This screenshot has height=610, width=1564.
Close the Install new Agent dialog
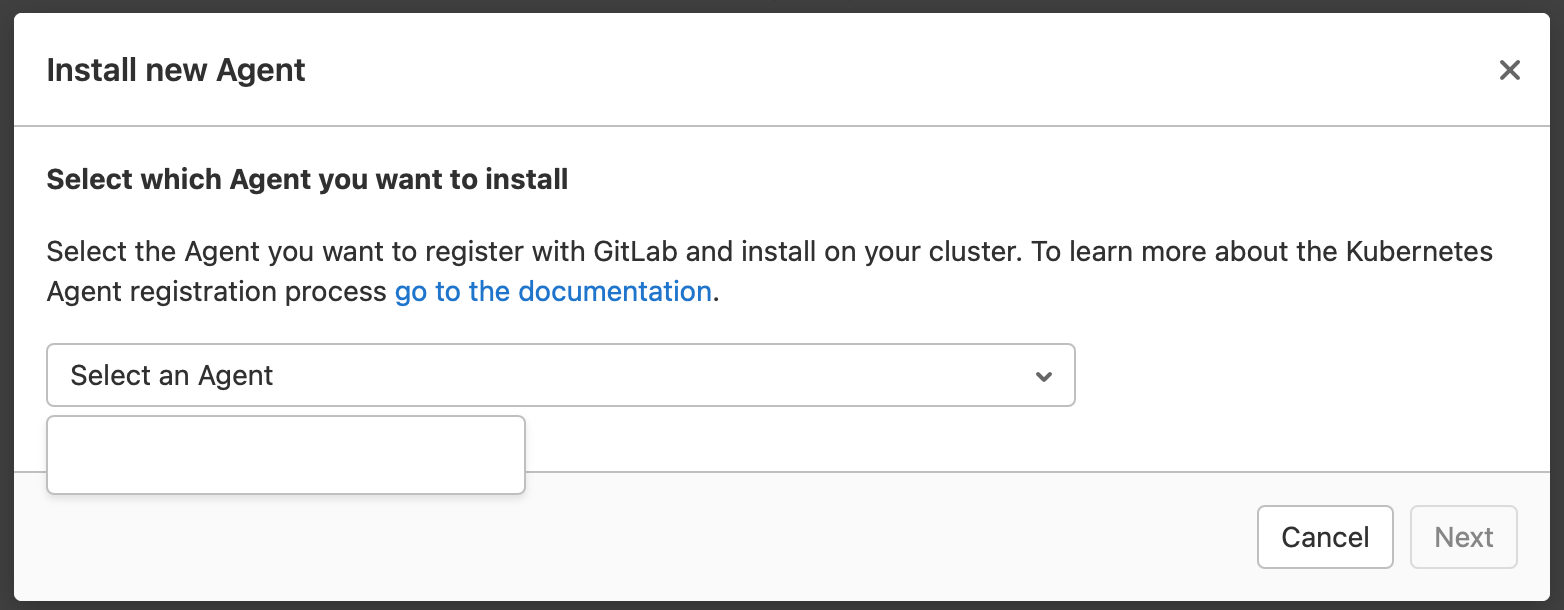click(1509, 70)
